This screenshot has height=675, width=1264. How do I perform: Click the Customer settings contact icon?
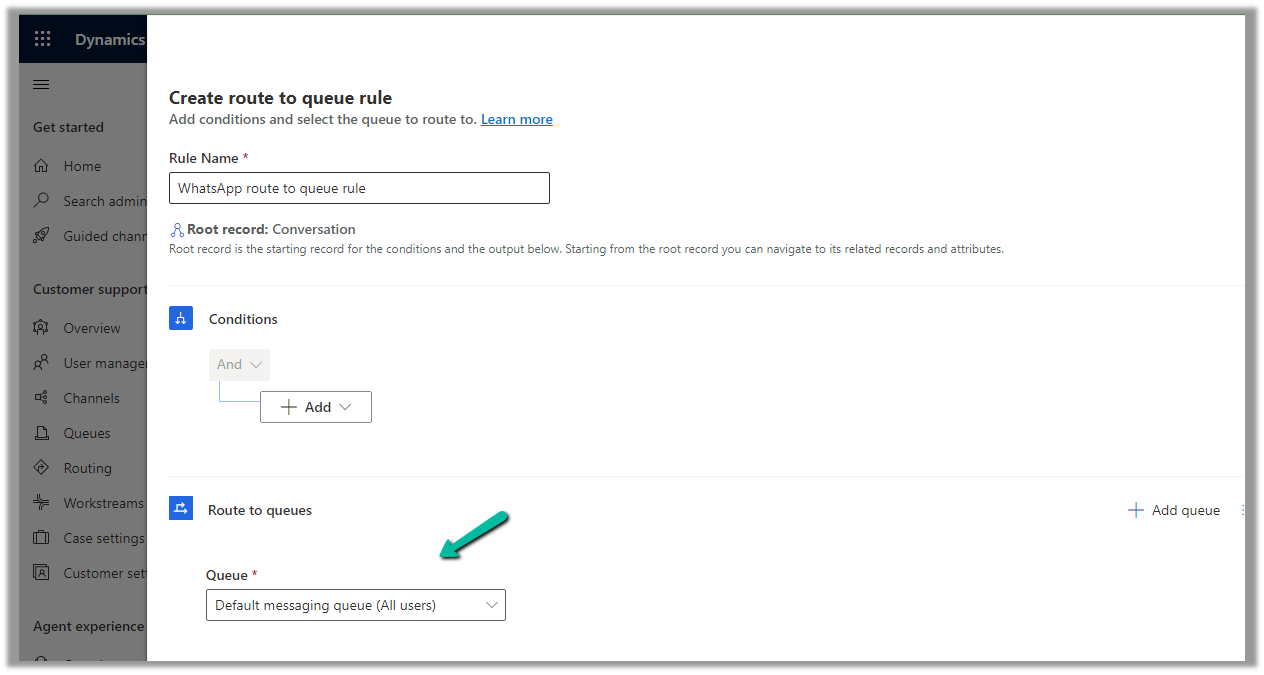pos(42,573)
